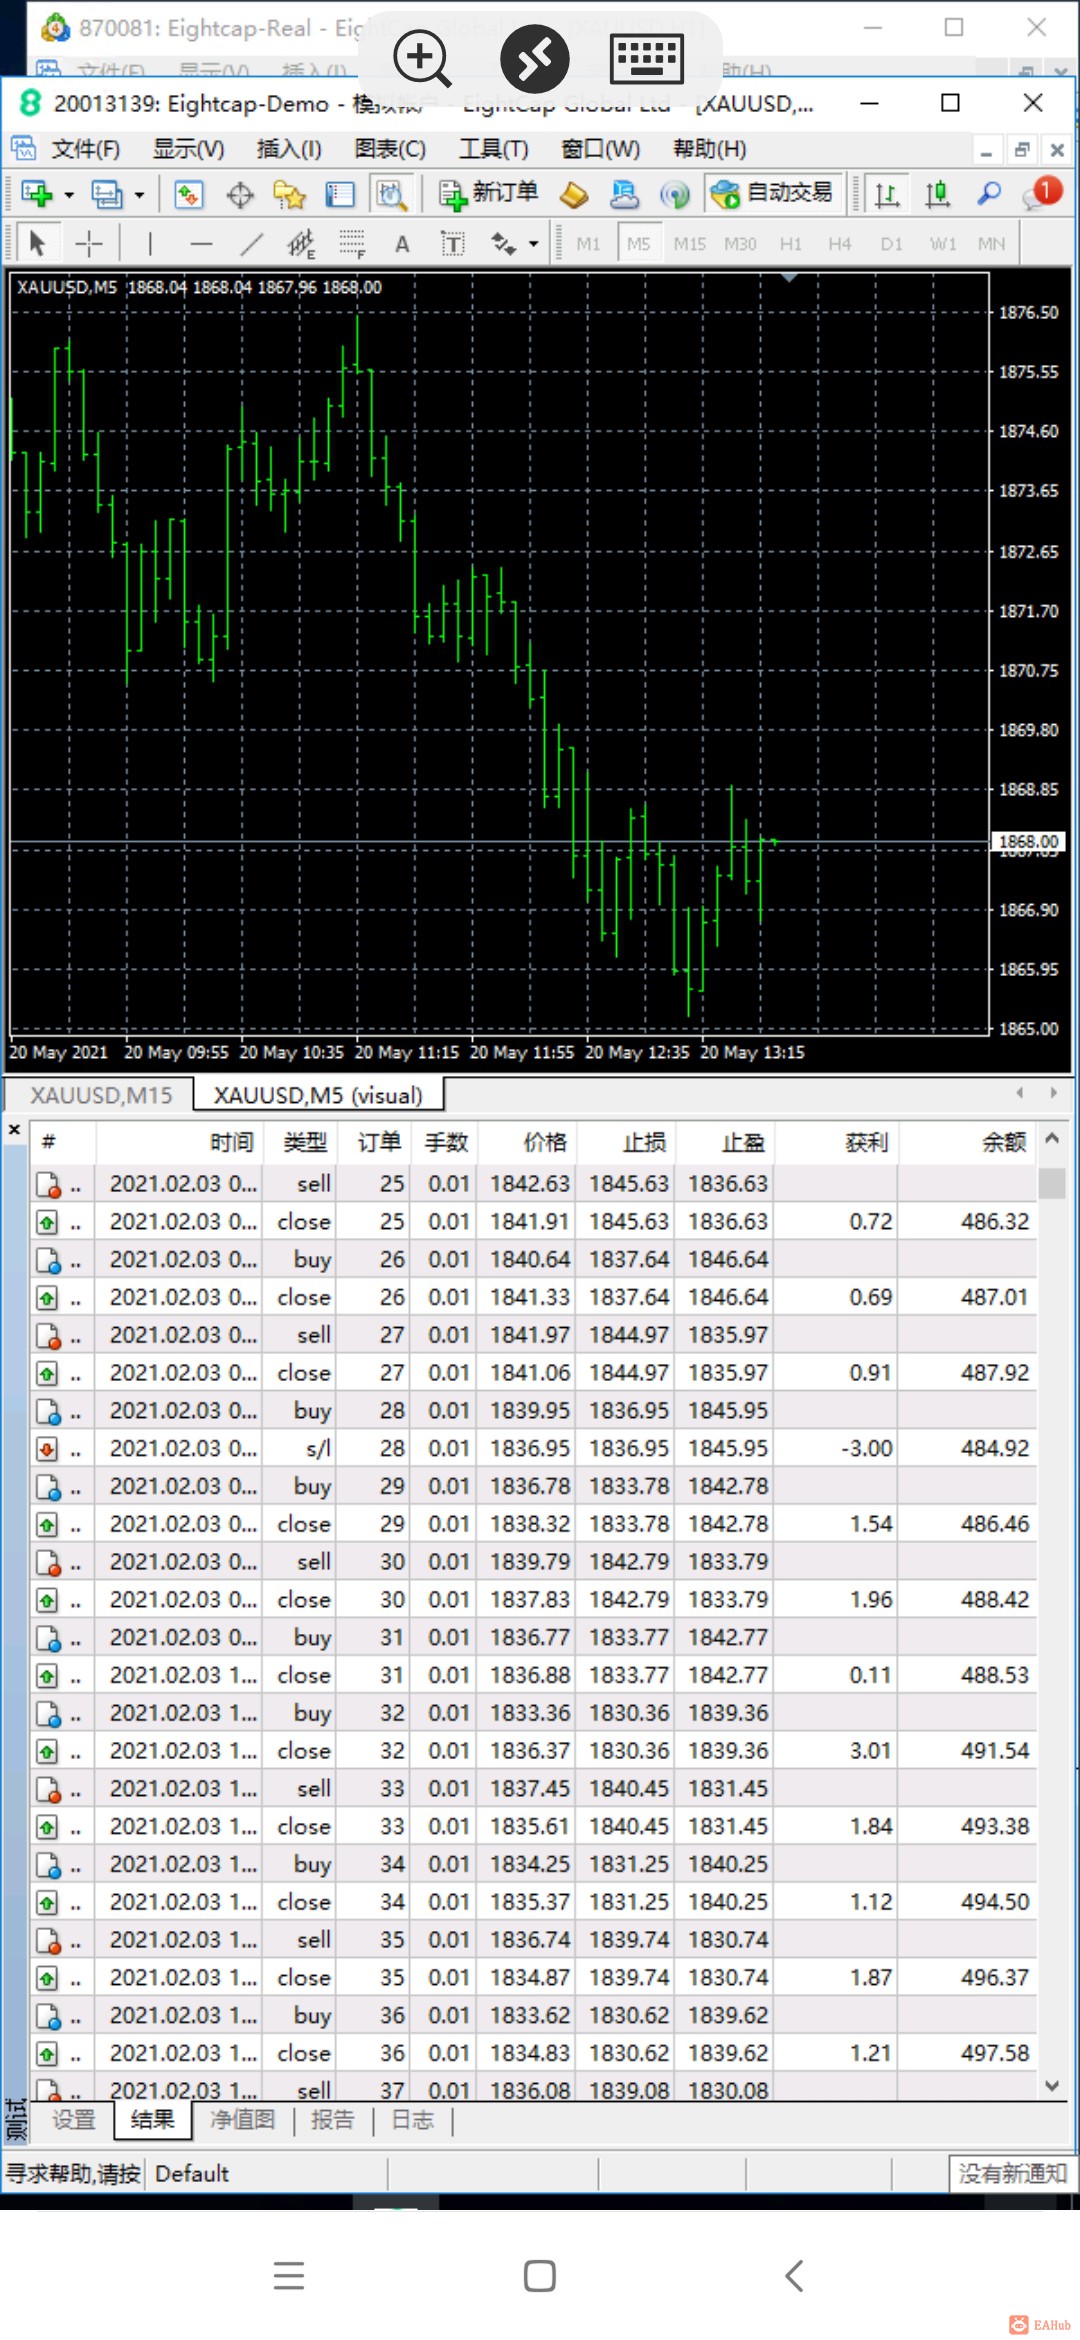Open the 插入(I) menu
1080x2340 pixels.
click(x=289, y=149)
